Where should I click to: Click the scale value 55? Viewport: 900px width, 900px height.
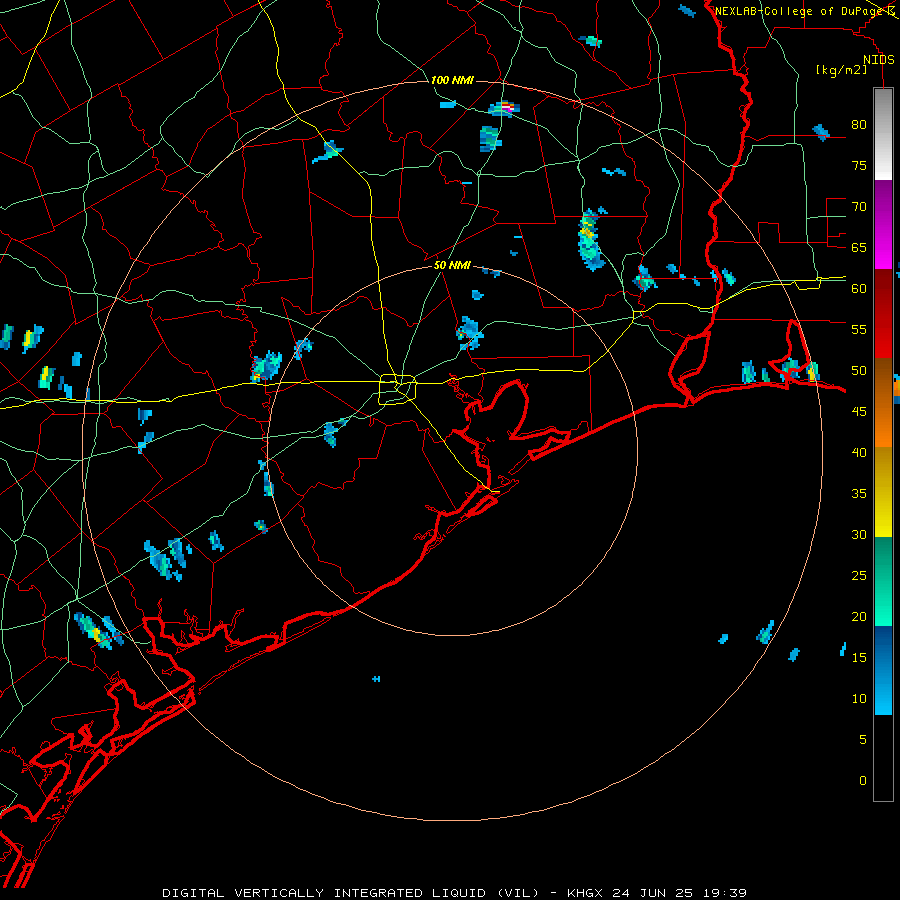(859, 329)
